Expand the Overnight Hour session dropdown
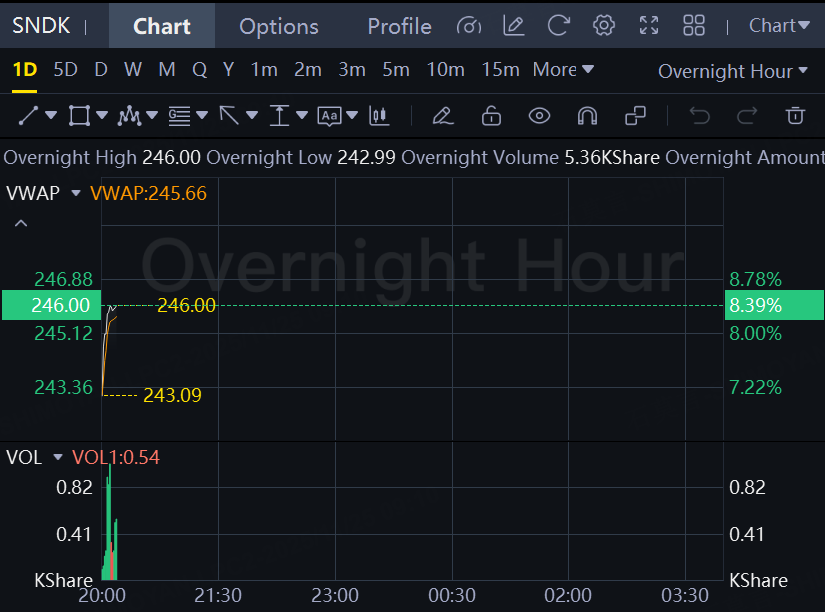 coord(732,71)
